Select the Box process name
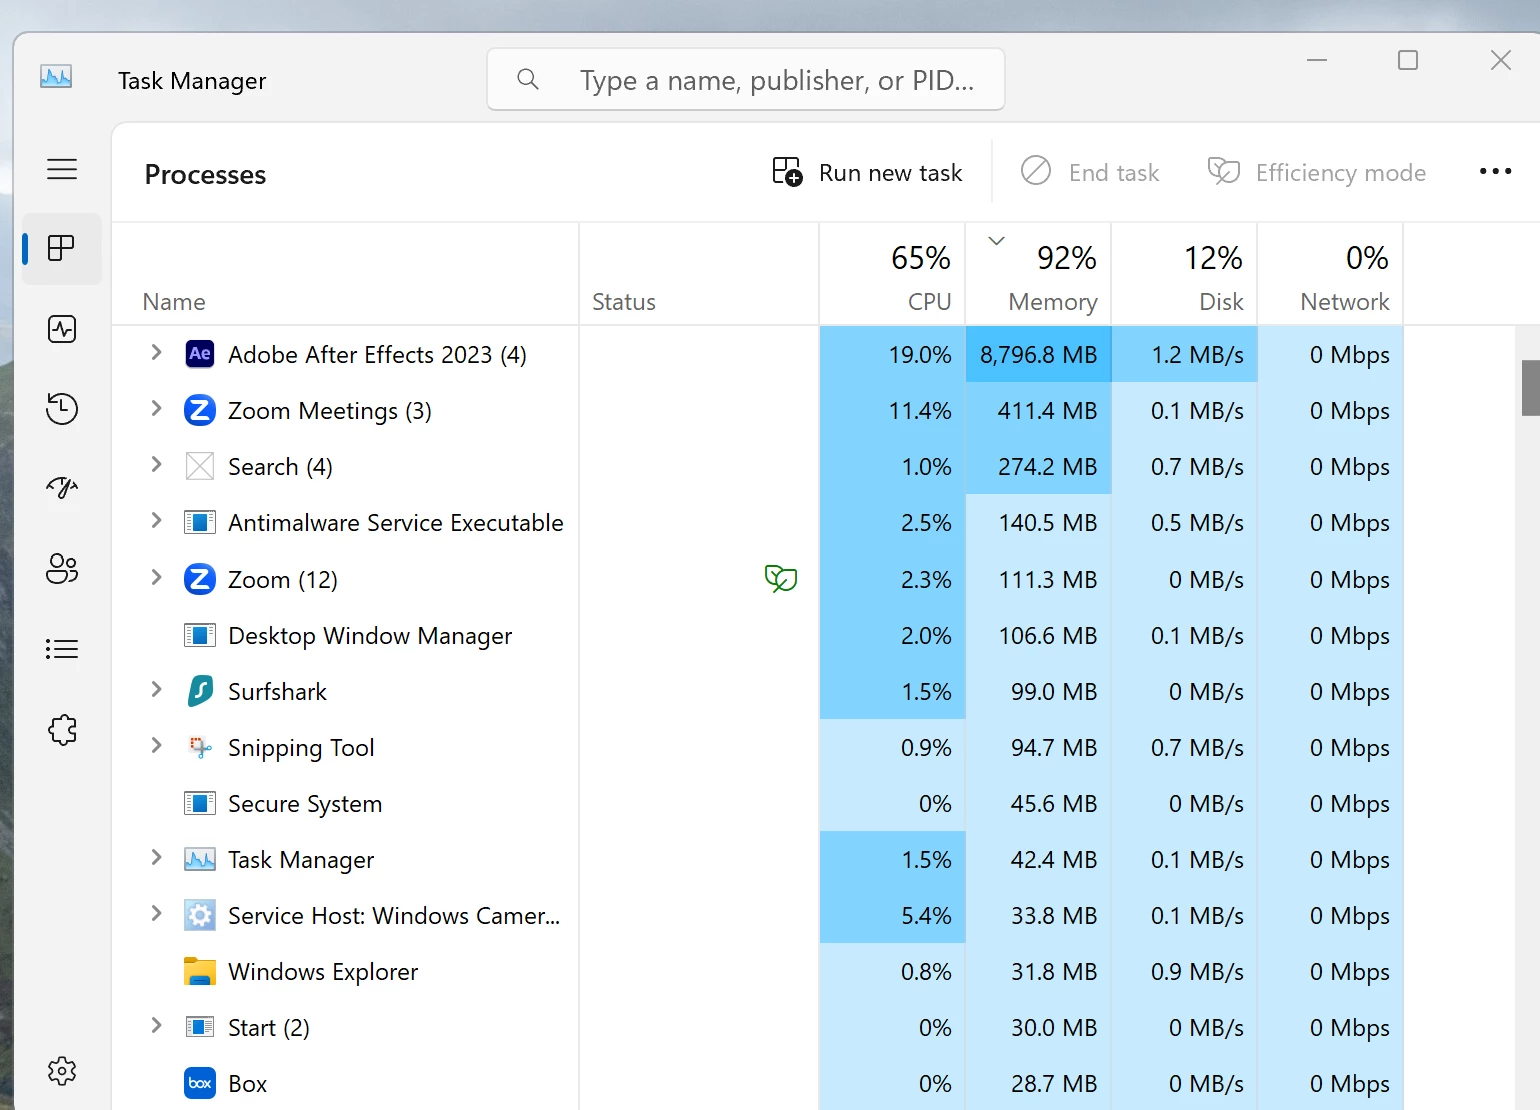1540x1110 pixels. [247, 1084]
